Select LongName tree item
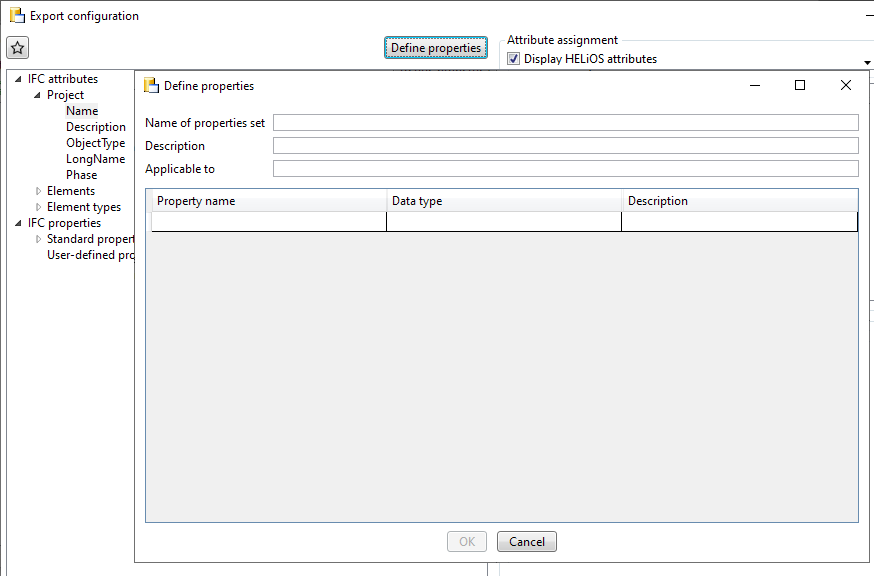This screenshot has width=874, height=576. pos(95,159)
